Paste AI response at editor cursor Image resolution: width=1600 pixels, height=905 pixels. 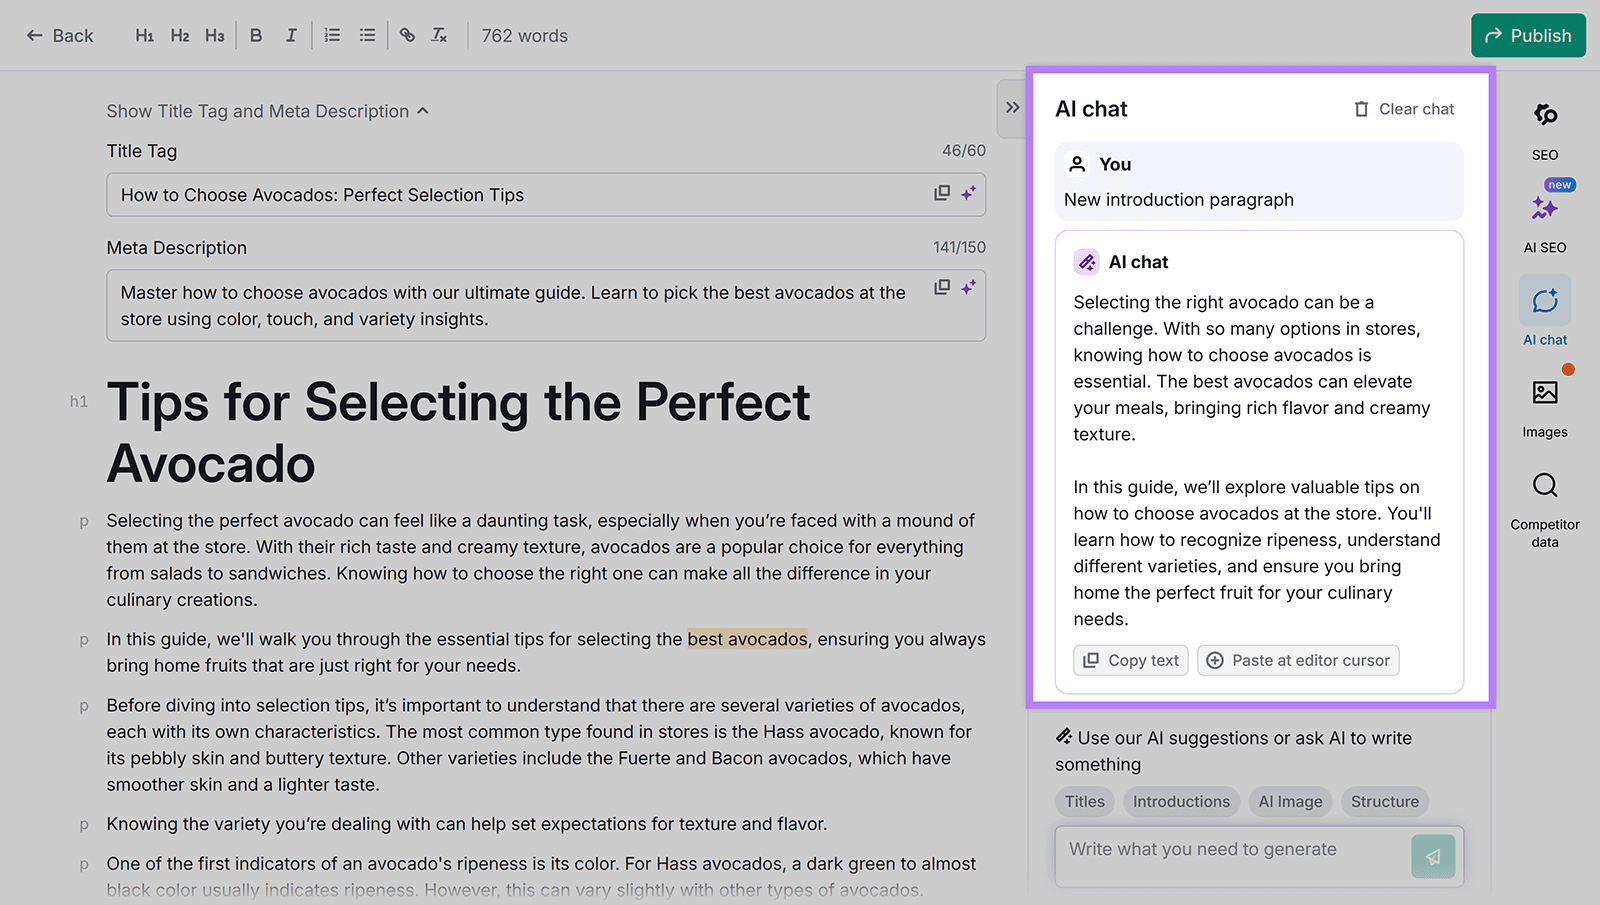(x=1298, y=660)
